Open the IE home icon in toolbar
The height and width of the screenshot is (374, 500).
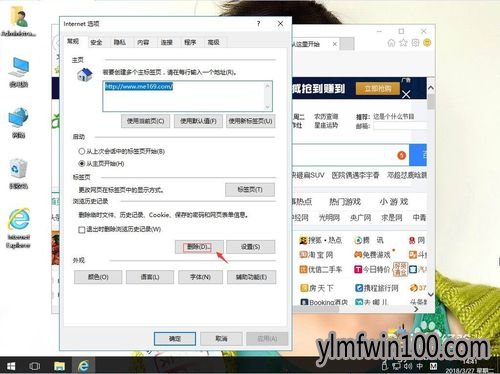pos(391,43)
